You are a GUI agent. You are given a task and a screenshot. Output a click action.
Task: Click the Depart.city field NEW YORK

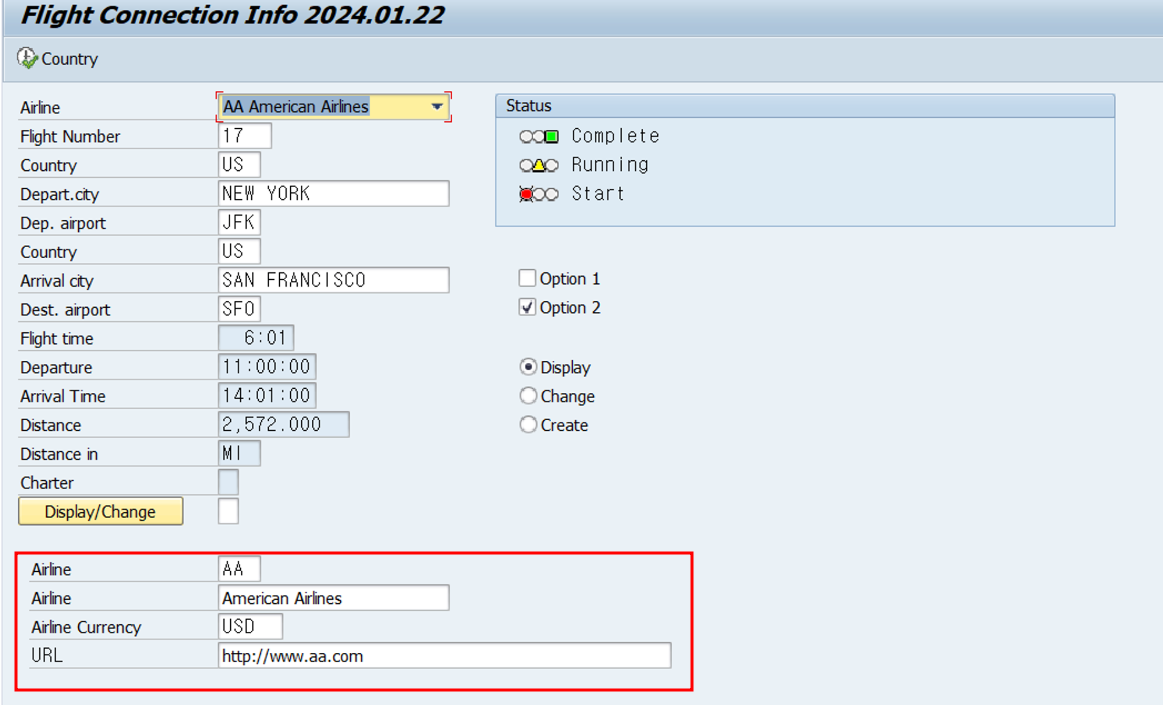tap(334, 193)
